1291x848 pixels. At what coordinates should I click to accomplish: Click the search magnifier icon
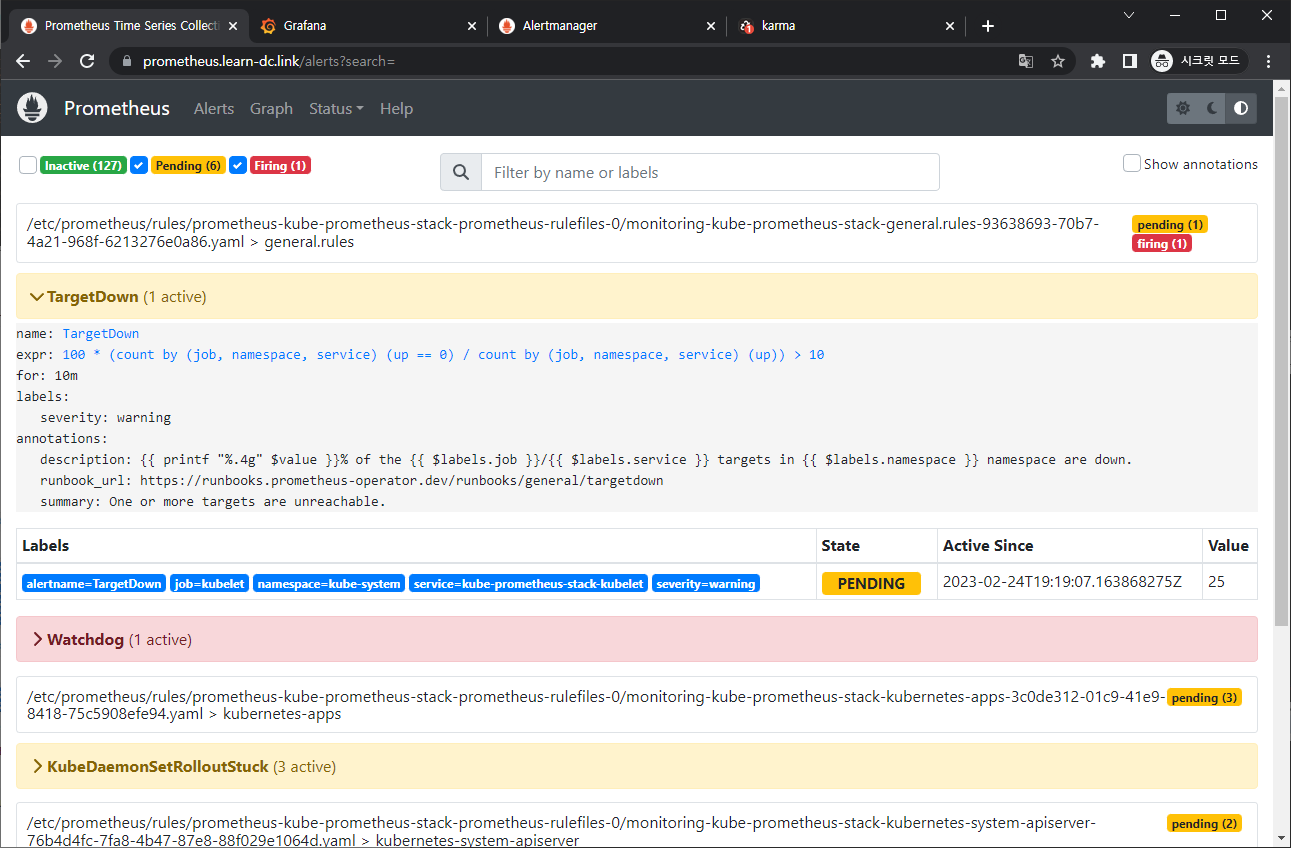point(461,172)
